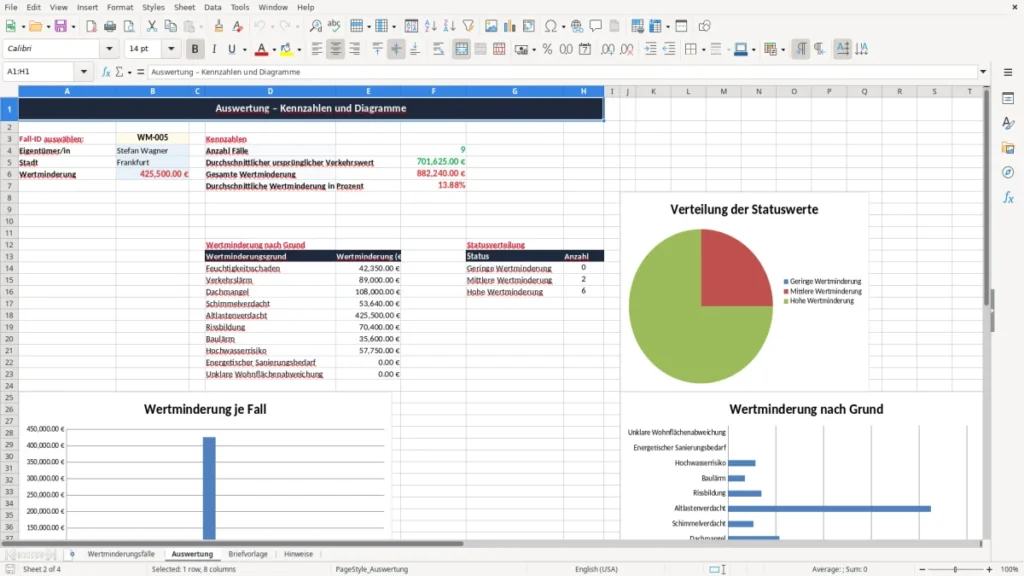
Task: Clear direct formatting
Action: click(238, 26)
